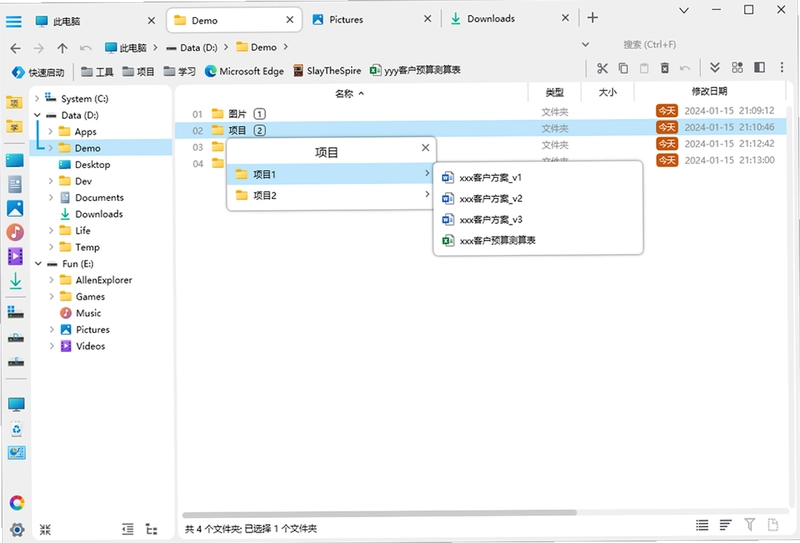Viewport: 800px width, 543px height.
Task: Open the tab list chevron dropdown
Action: pos(684,10)
